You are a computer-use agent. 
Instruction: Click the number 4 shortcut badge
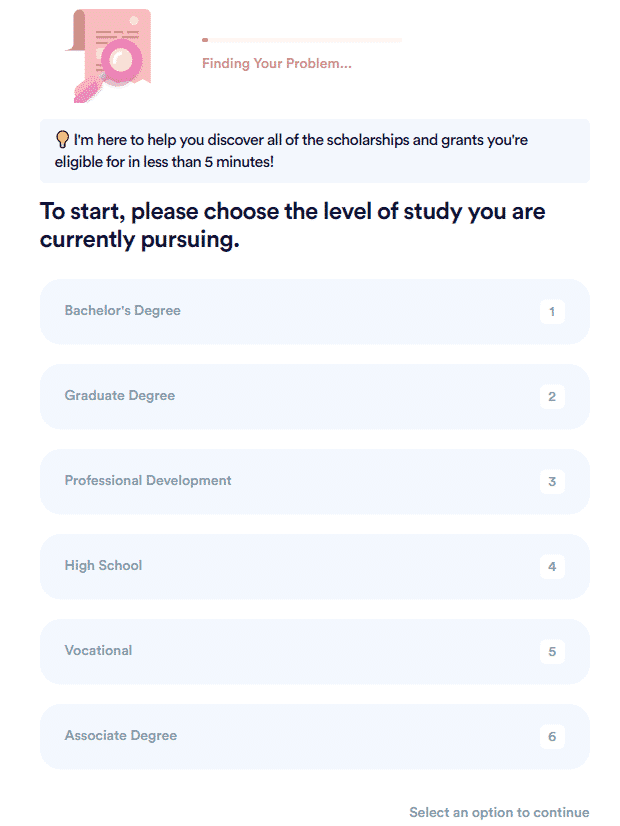point(552,566)
